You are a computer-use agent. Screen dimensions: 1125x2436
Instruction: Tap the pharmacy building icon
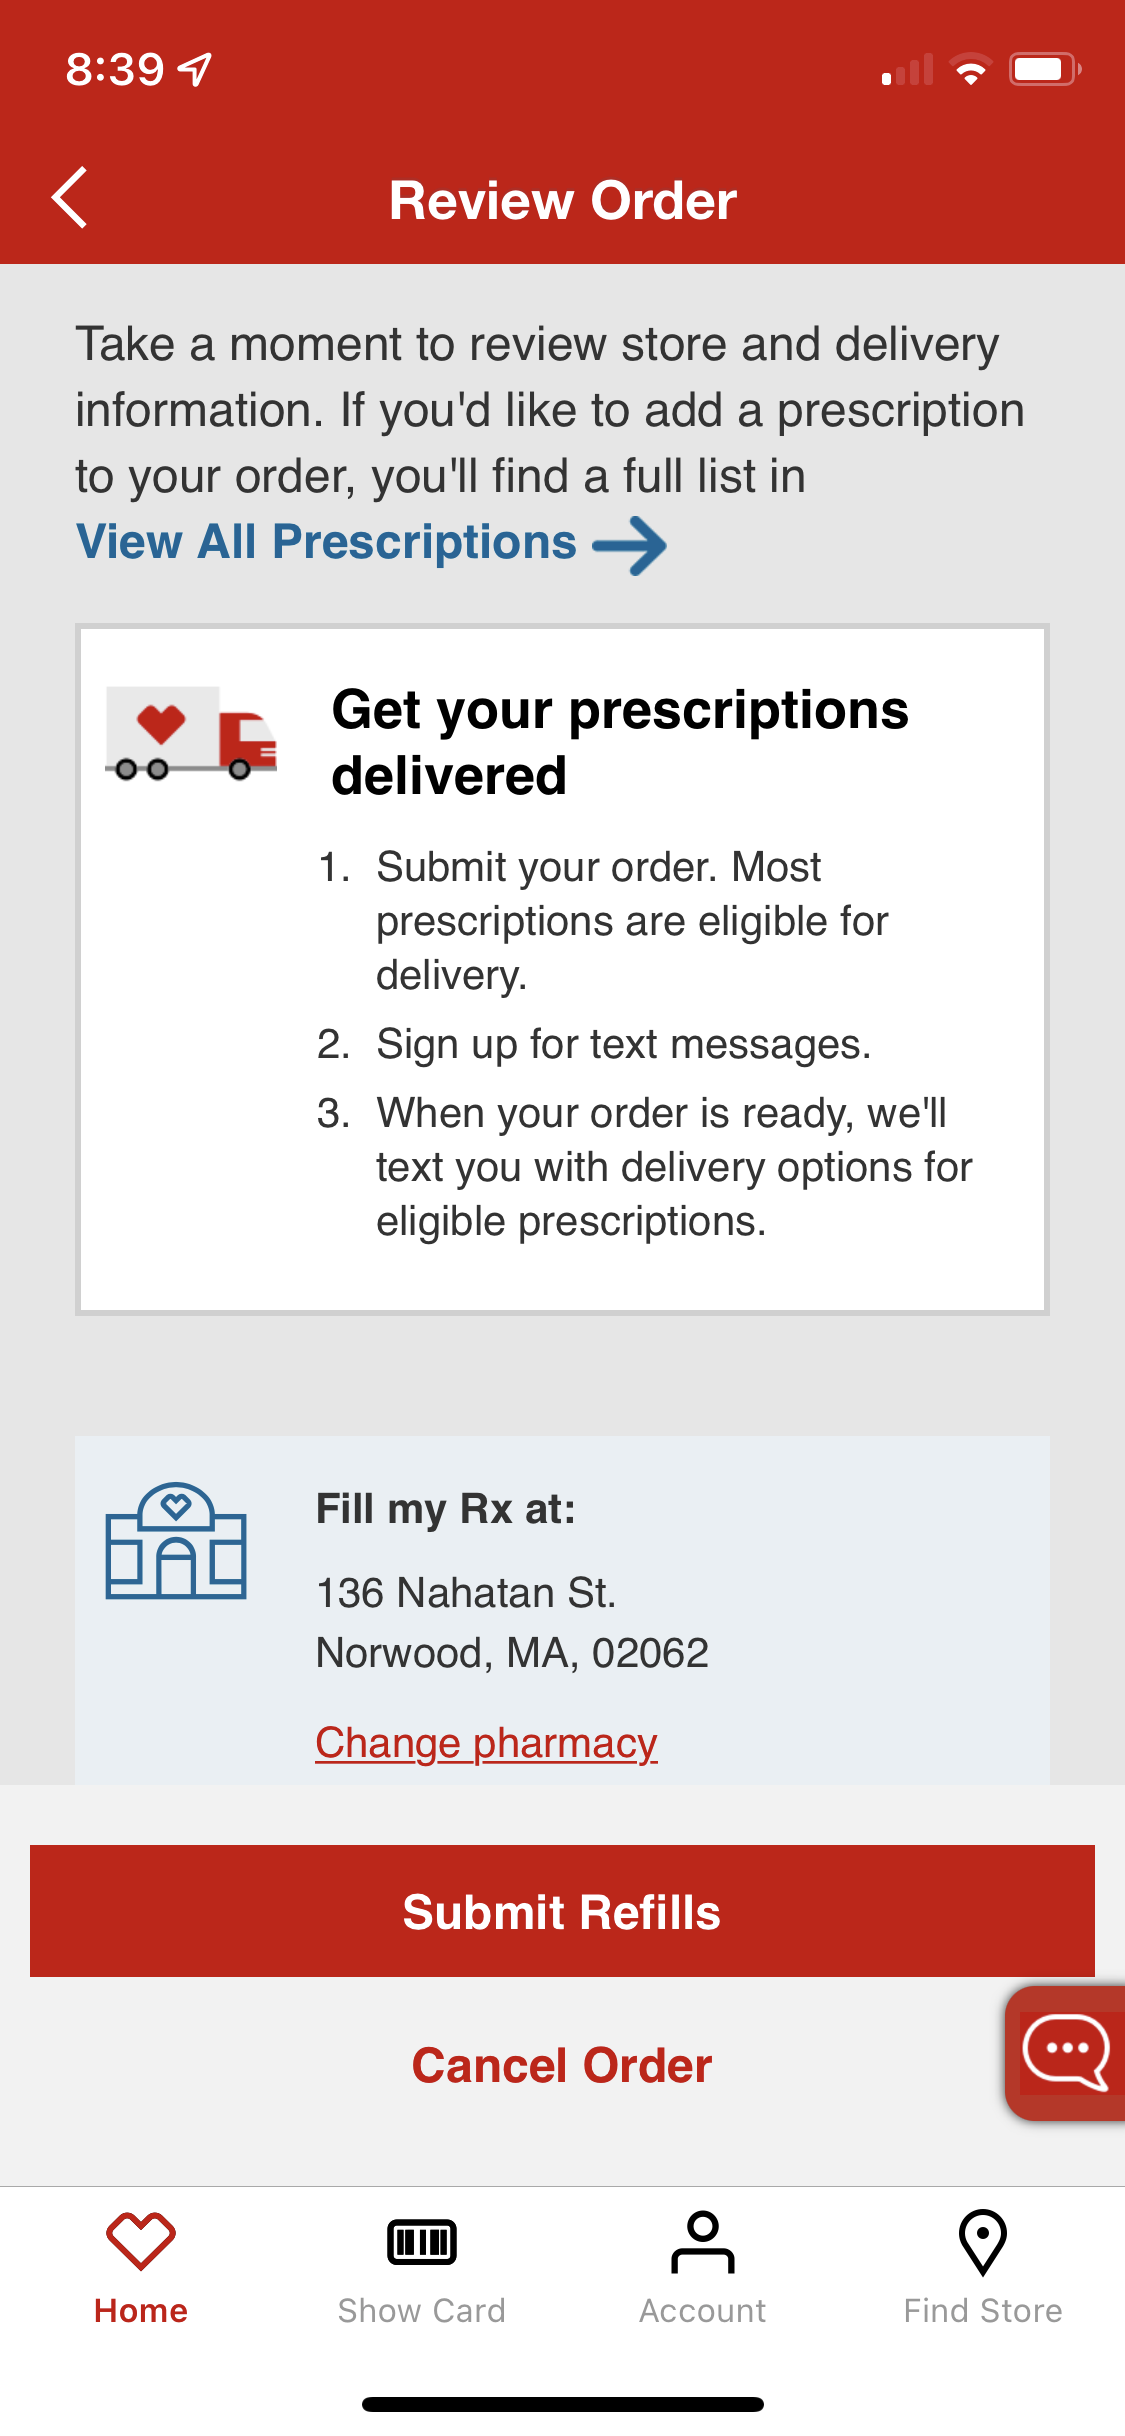tap(176, 1541)
